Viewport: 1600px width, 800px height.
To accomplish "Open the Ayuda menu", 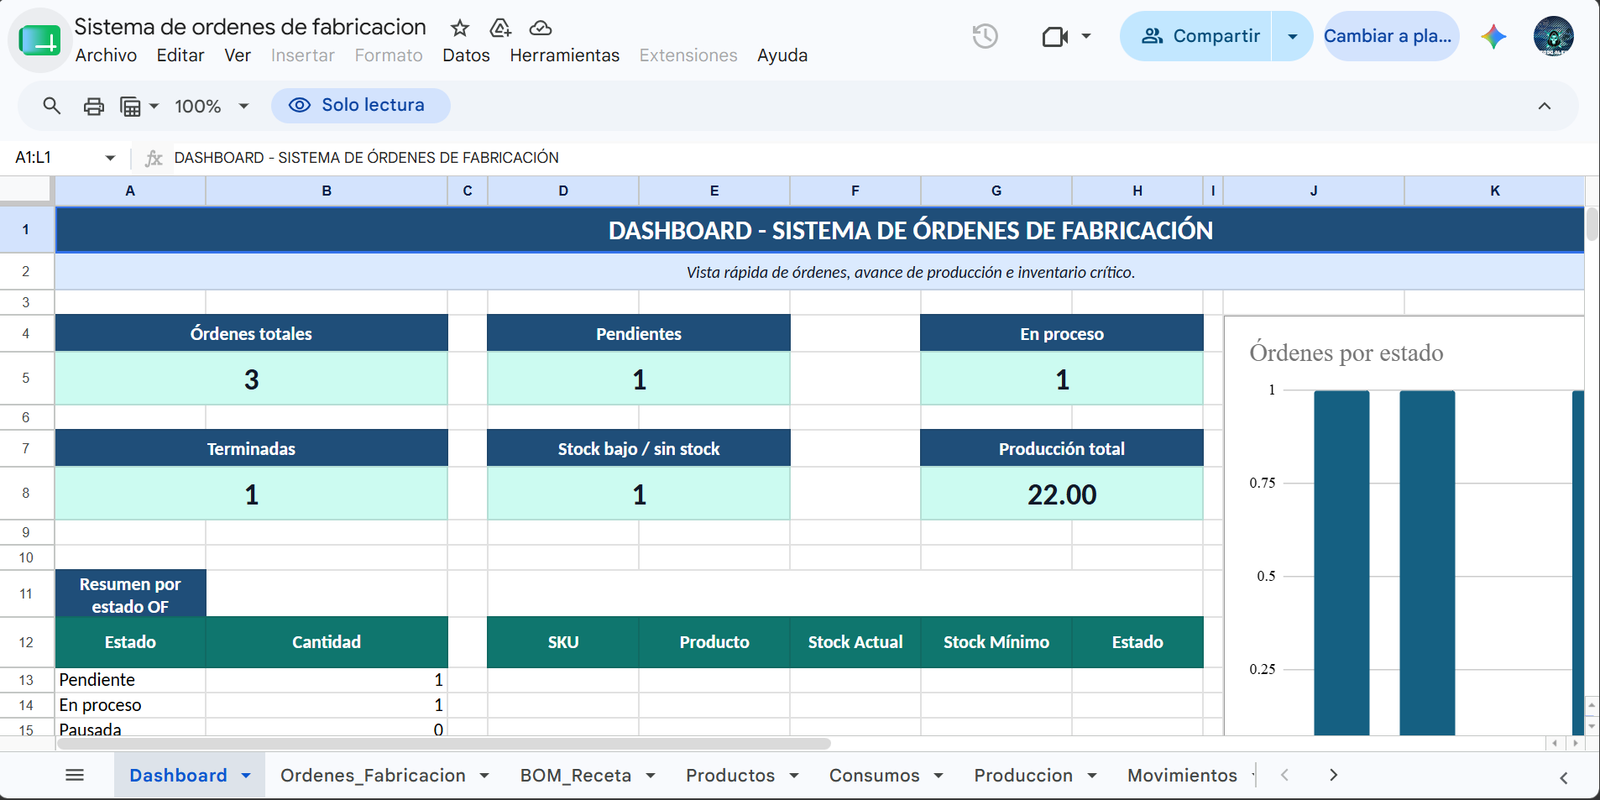I will pos(782,56).
